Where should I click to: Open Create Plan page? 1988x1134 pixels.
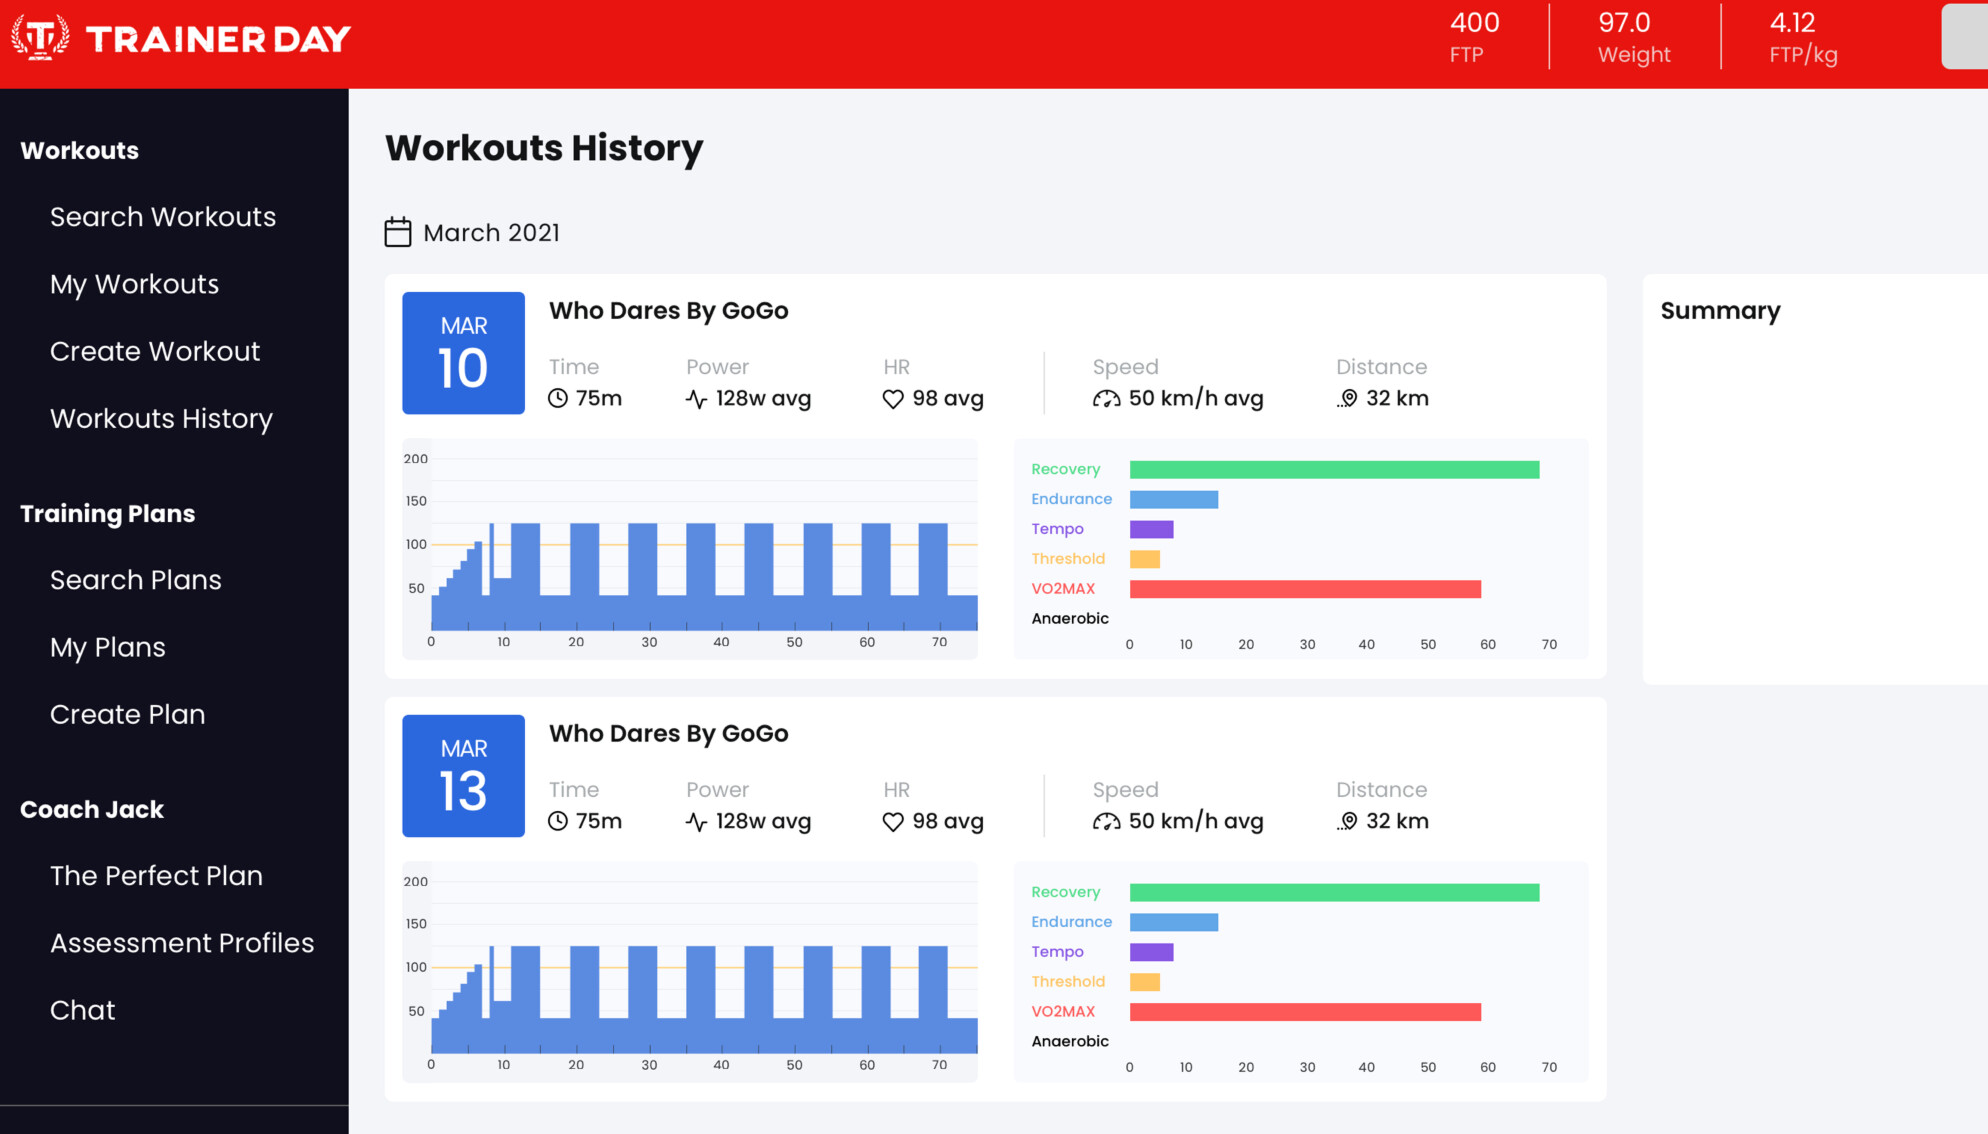tap(127, 714)
